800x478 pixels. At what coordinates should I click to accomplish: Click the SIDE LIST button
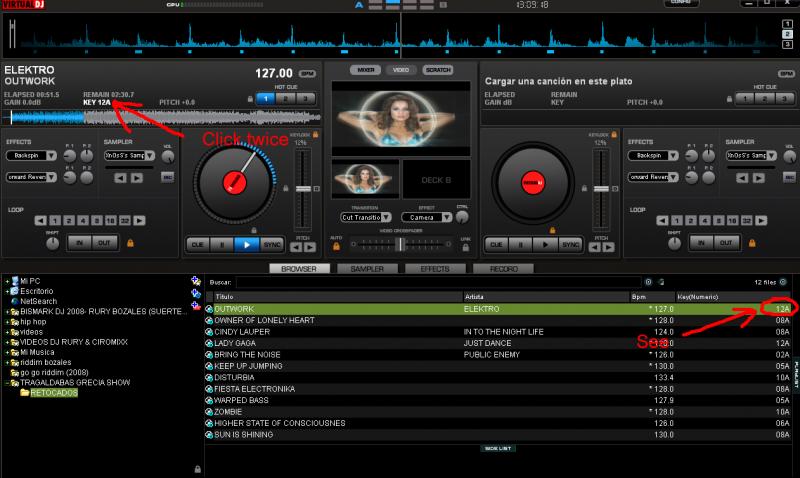[498, 448]
